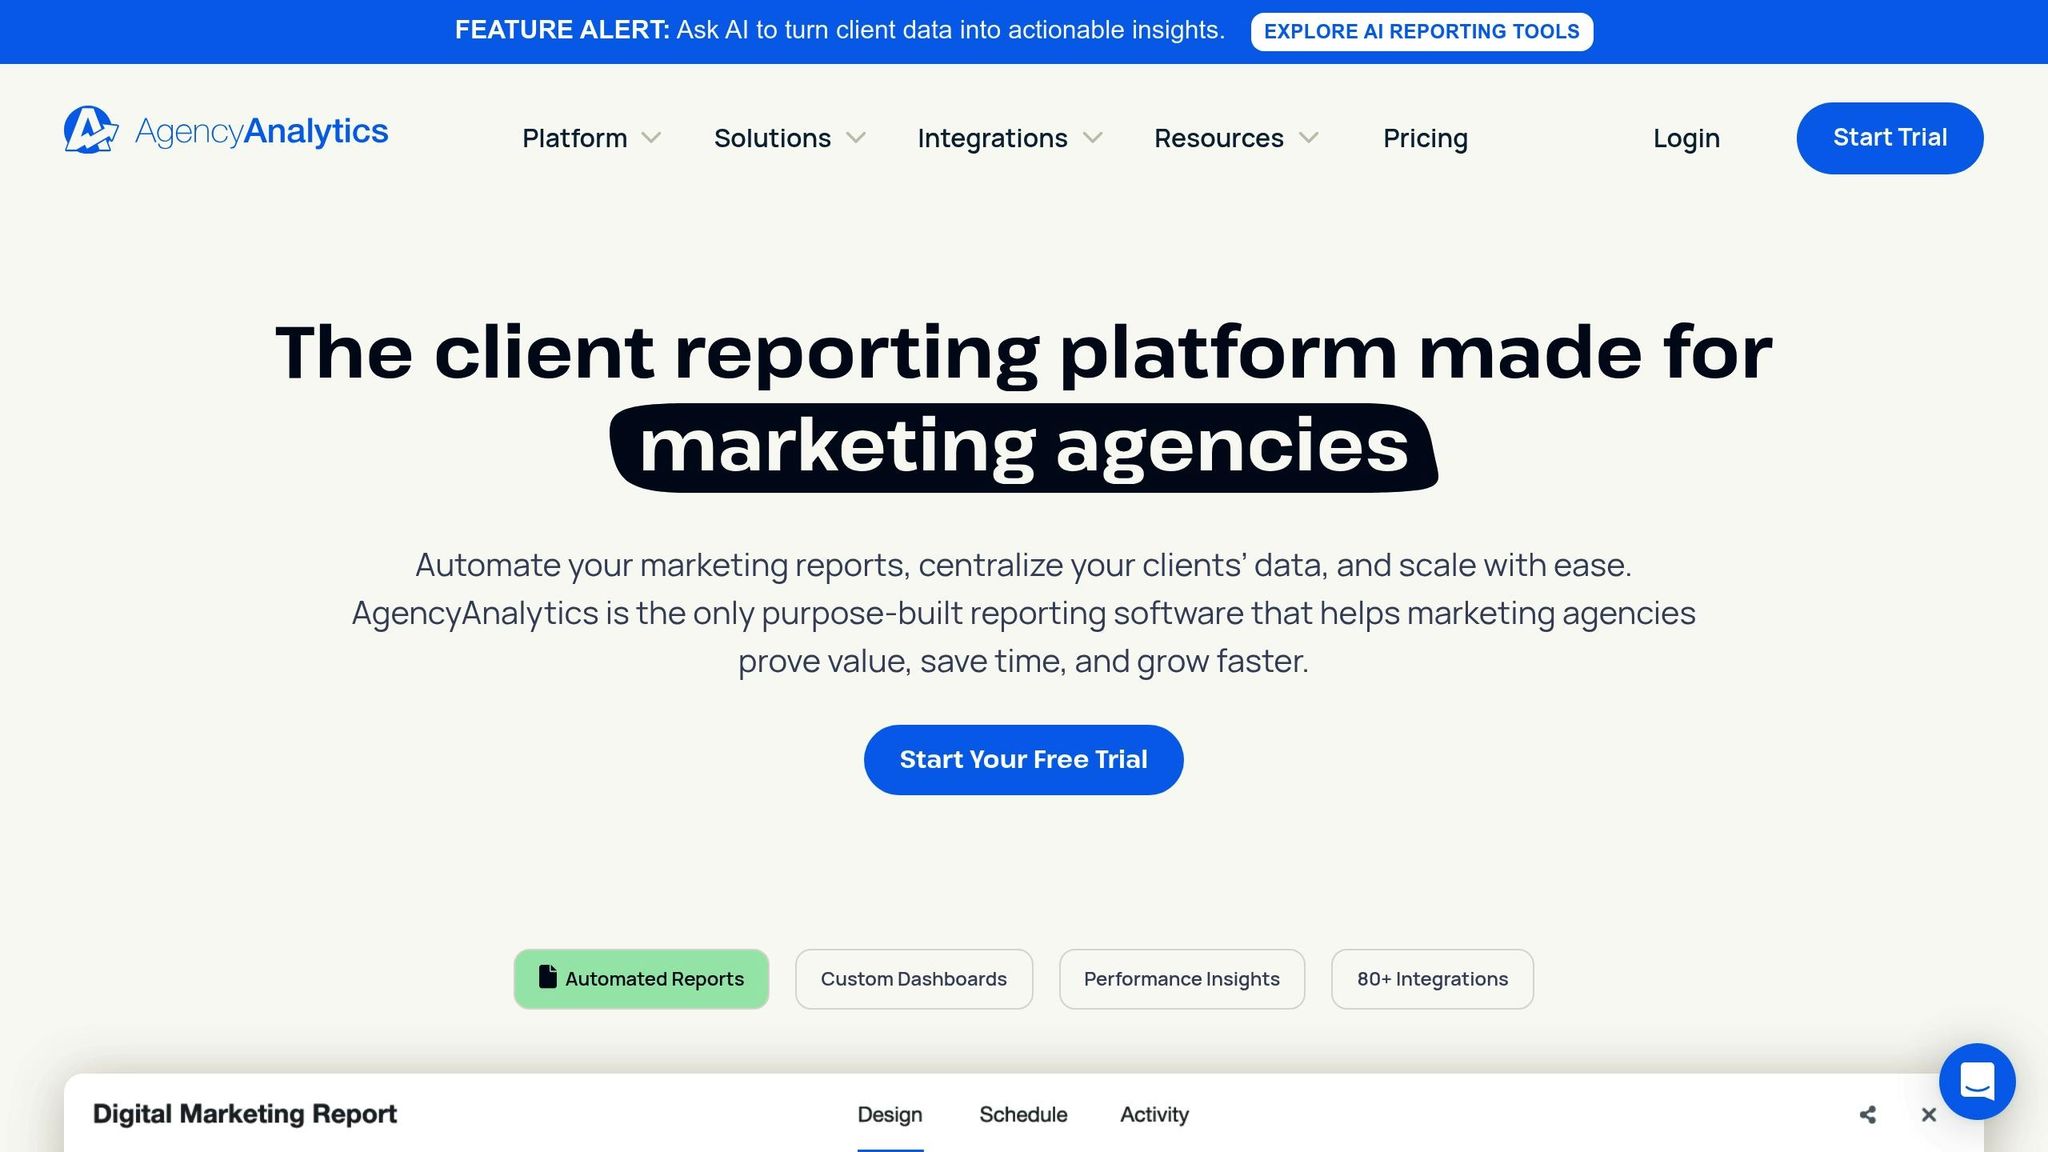Select the Automated Reports tab

coord(641,979)
